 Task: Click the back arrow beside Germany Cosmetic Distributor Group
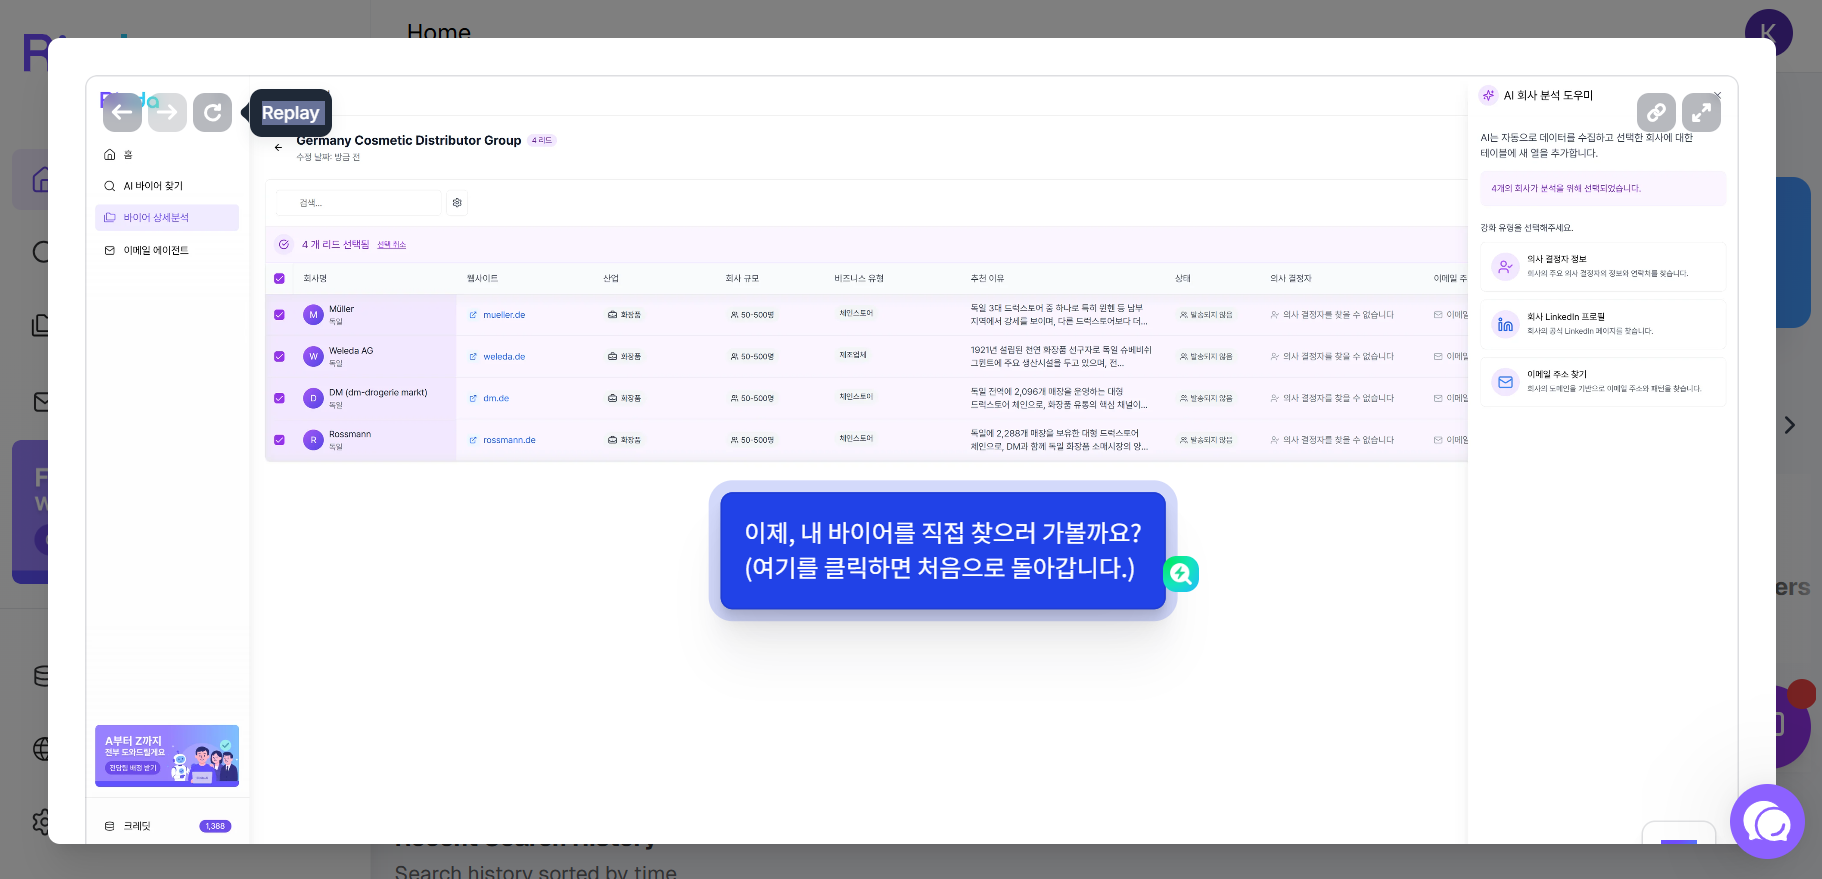tap(278, 147)
